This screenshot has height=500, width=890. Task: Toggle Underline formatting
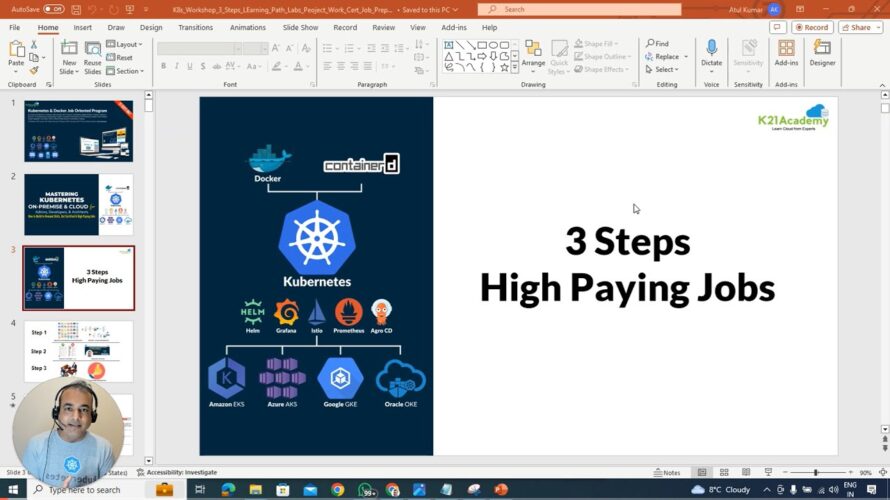click(190, 66)
